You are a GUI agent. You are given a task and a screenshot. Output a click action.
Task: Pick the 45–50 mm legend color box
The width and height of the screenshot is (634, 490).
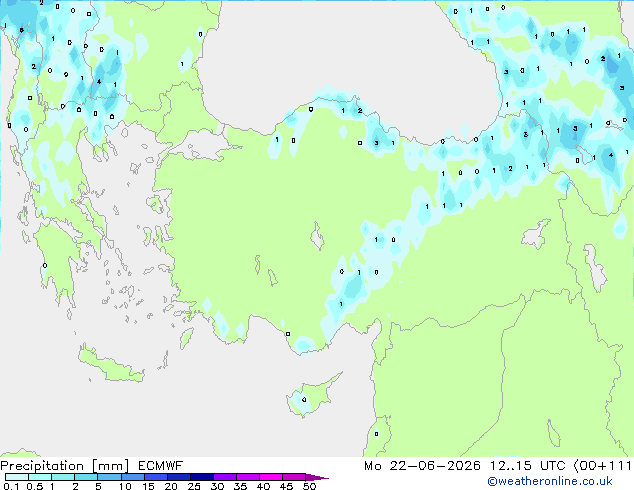point(294,477)
